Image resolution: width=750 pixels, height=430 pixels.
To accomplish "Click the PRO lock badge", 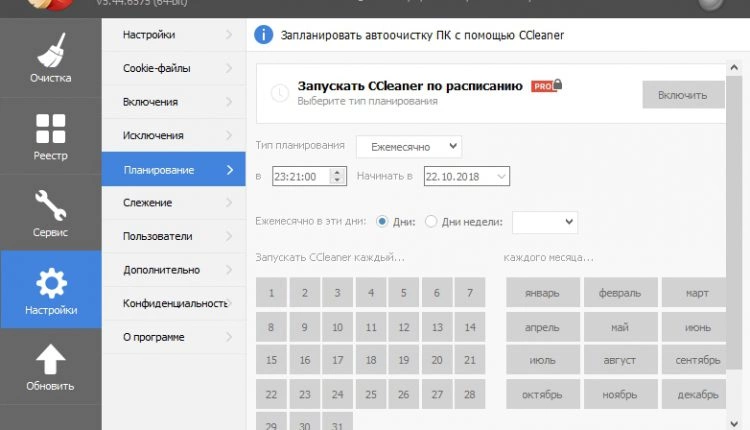I will pyautogui.click(x=544, y=86).
